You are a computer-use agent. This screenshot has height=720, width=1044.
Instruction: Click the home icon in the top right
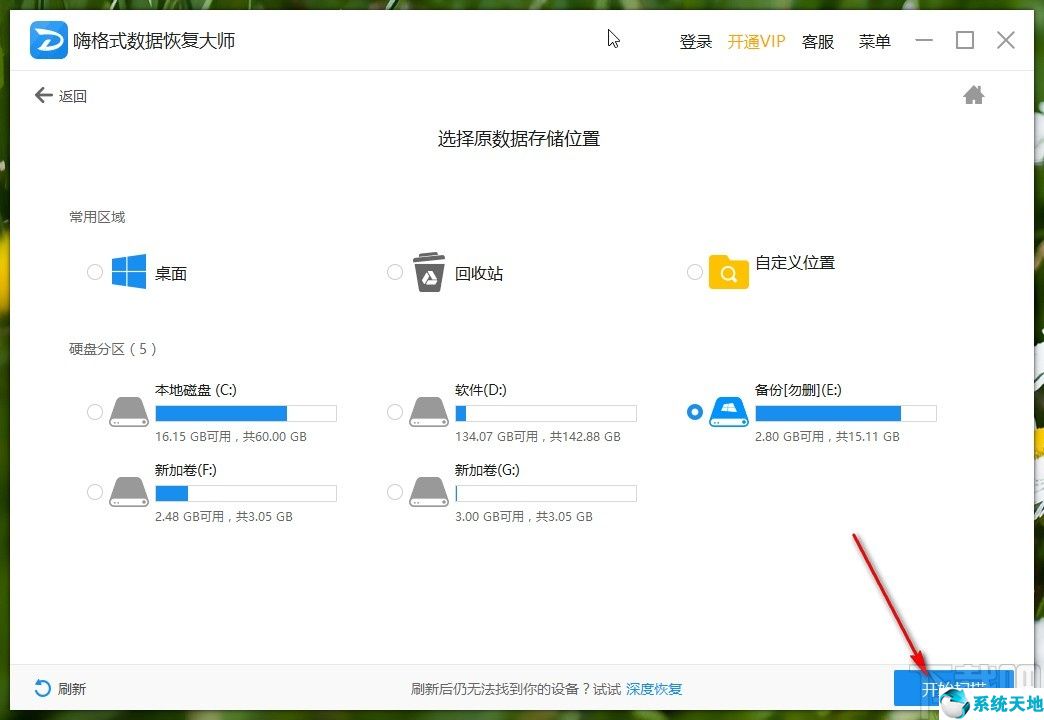973,94
